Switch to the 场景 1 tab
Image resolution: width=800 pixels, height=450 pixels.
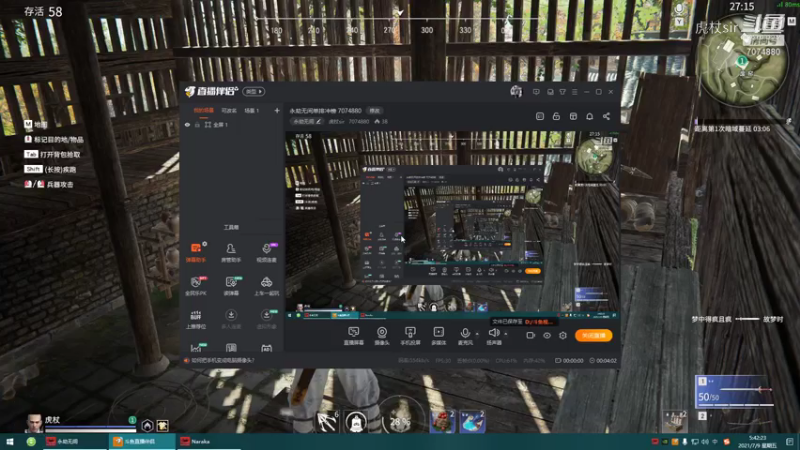(252, 110)
